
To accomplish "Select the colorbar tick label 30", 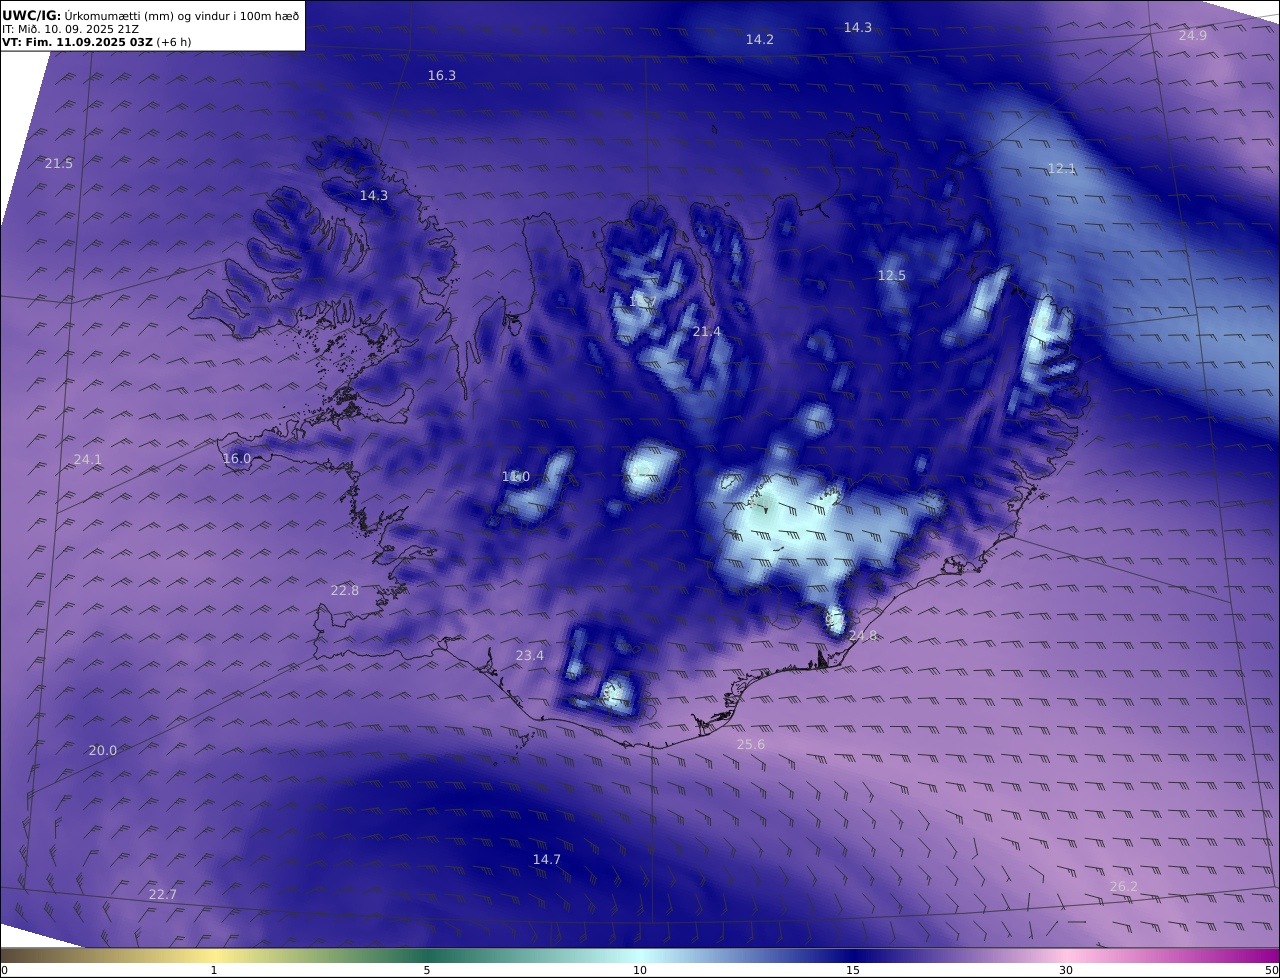I will click(1066, 970).
